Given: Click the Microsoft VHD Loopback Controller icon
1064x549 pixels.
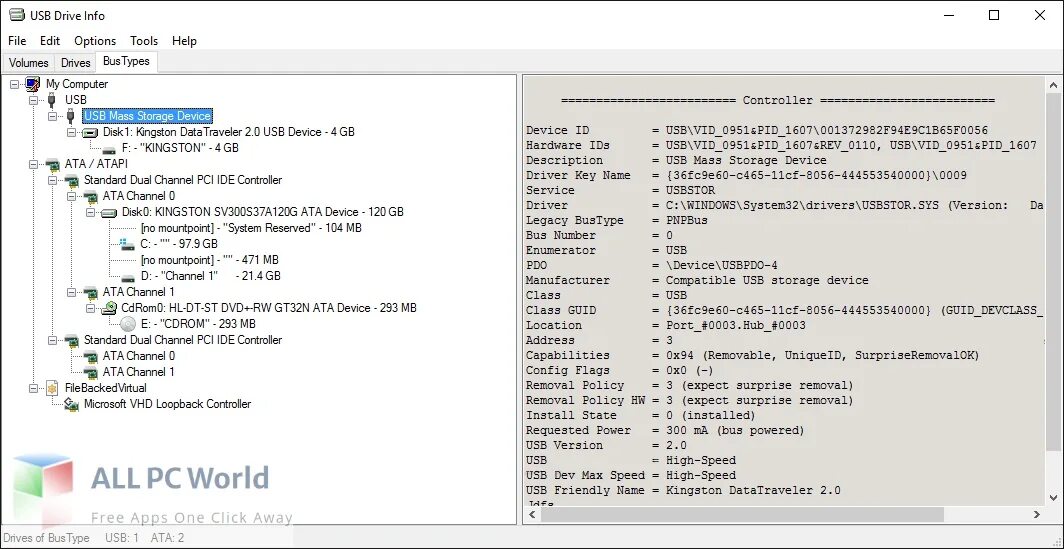Looking at the screenshot, I should coord(71,404).
